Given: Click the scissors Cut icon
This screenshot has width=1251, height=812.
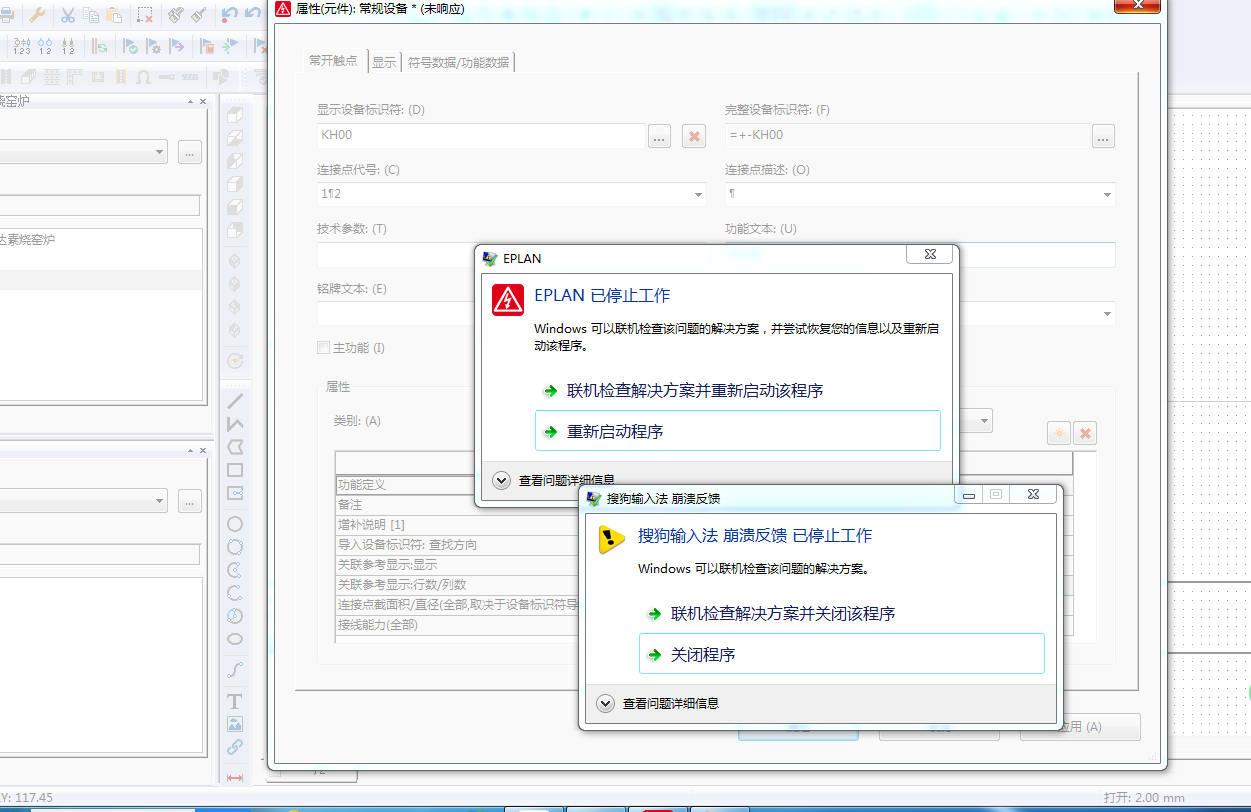Looking at the screenshot, I should (x=68, y=15).
